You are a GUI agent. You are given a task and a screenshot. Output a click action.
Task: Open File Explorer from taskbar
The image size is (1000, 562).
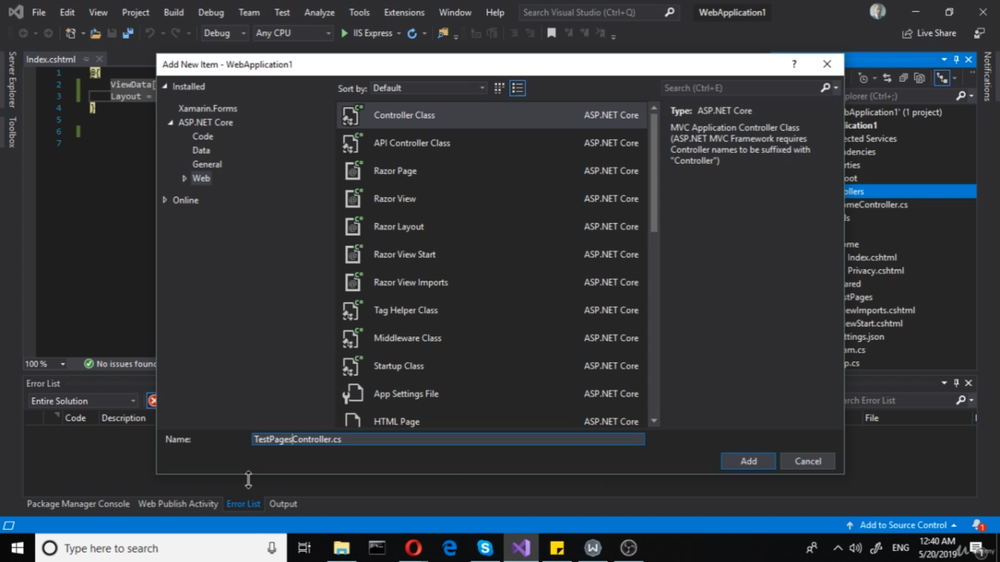coord(341,548)
